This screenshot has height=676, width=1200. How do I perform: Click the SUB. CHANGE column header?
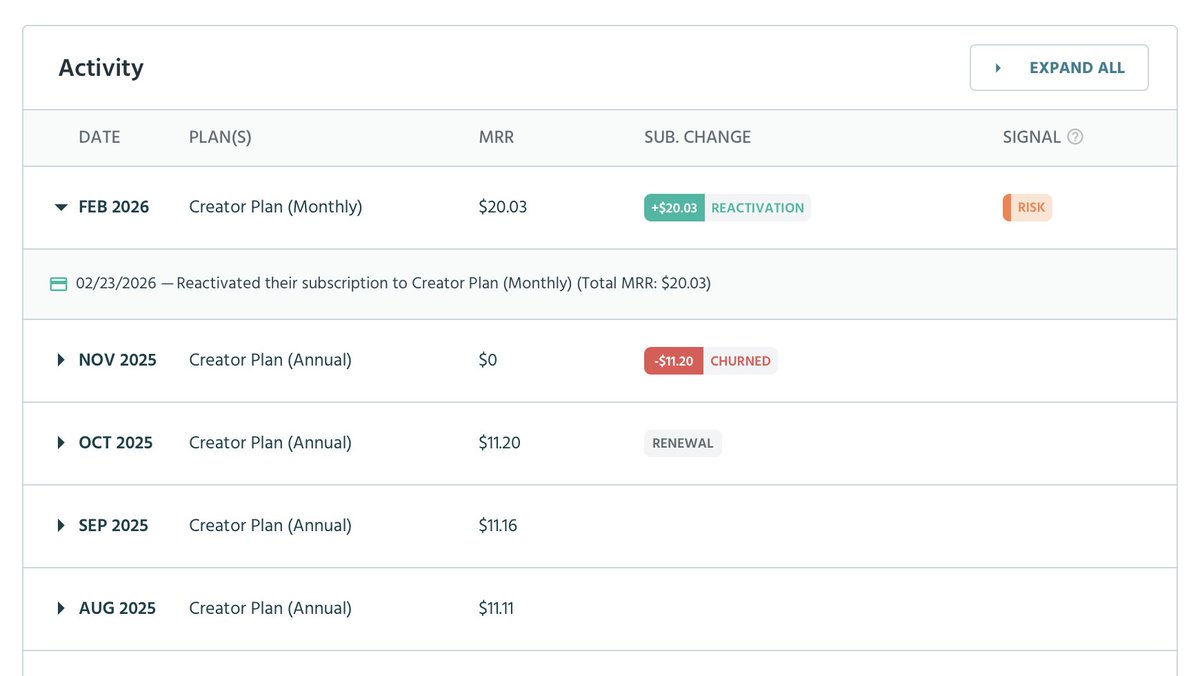coord(697,137)
